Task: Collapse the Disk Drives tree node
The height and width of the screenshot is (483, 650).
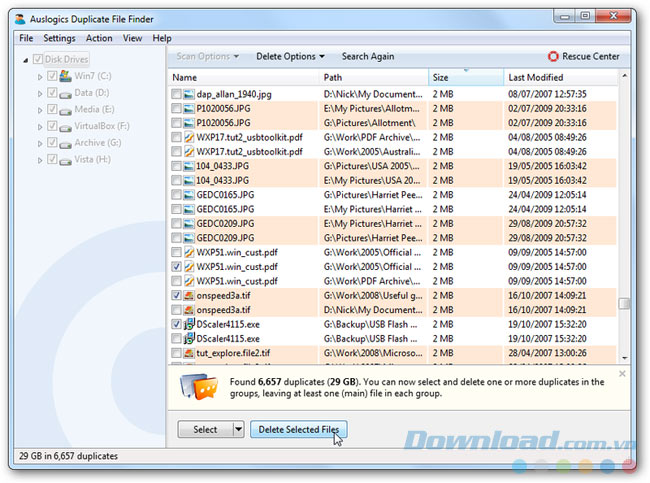Action: (26, 60)
